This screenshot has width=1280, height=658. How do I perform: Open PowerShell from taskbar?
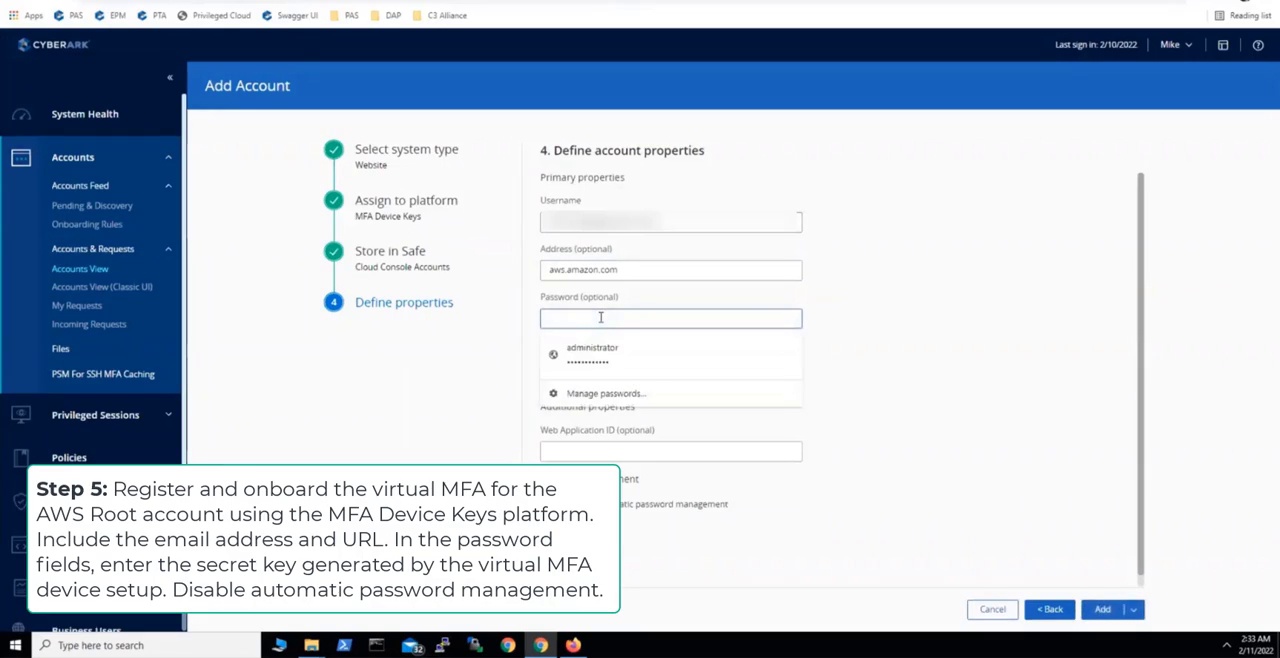click(x=344, y=645)
